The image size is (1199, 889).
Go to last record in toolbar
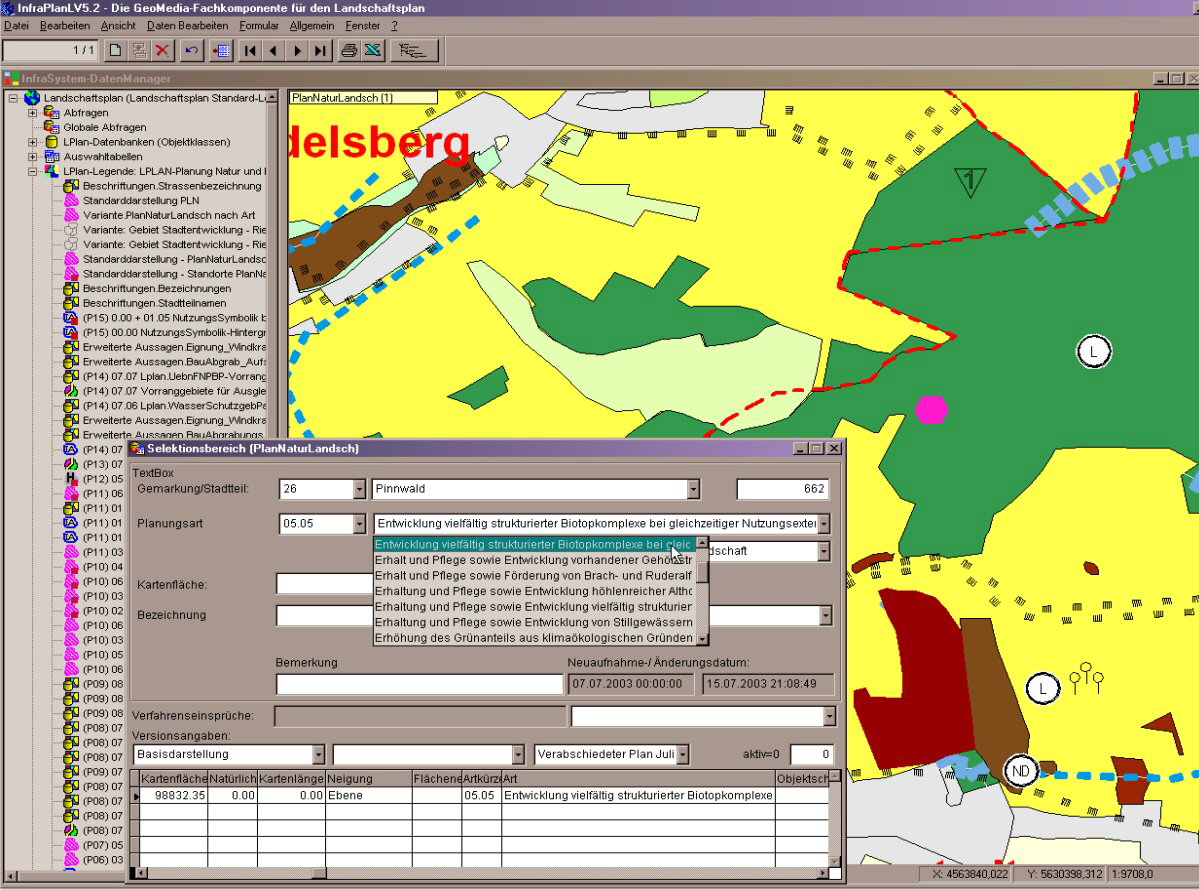point(320,50)
